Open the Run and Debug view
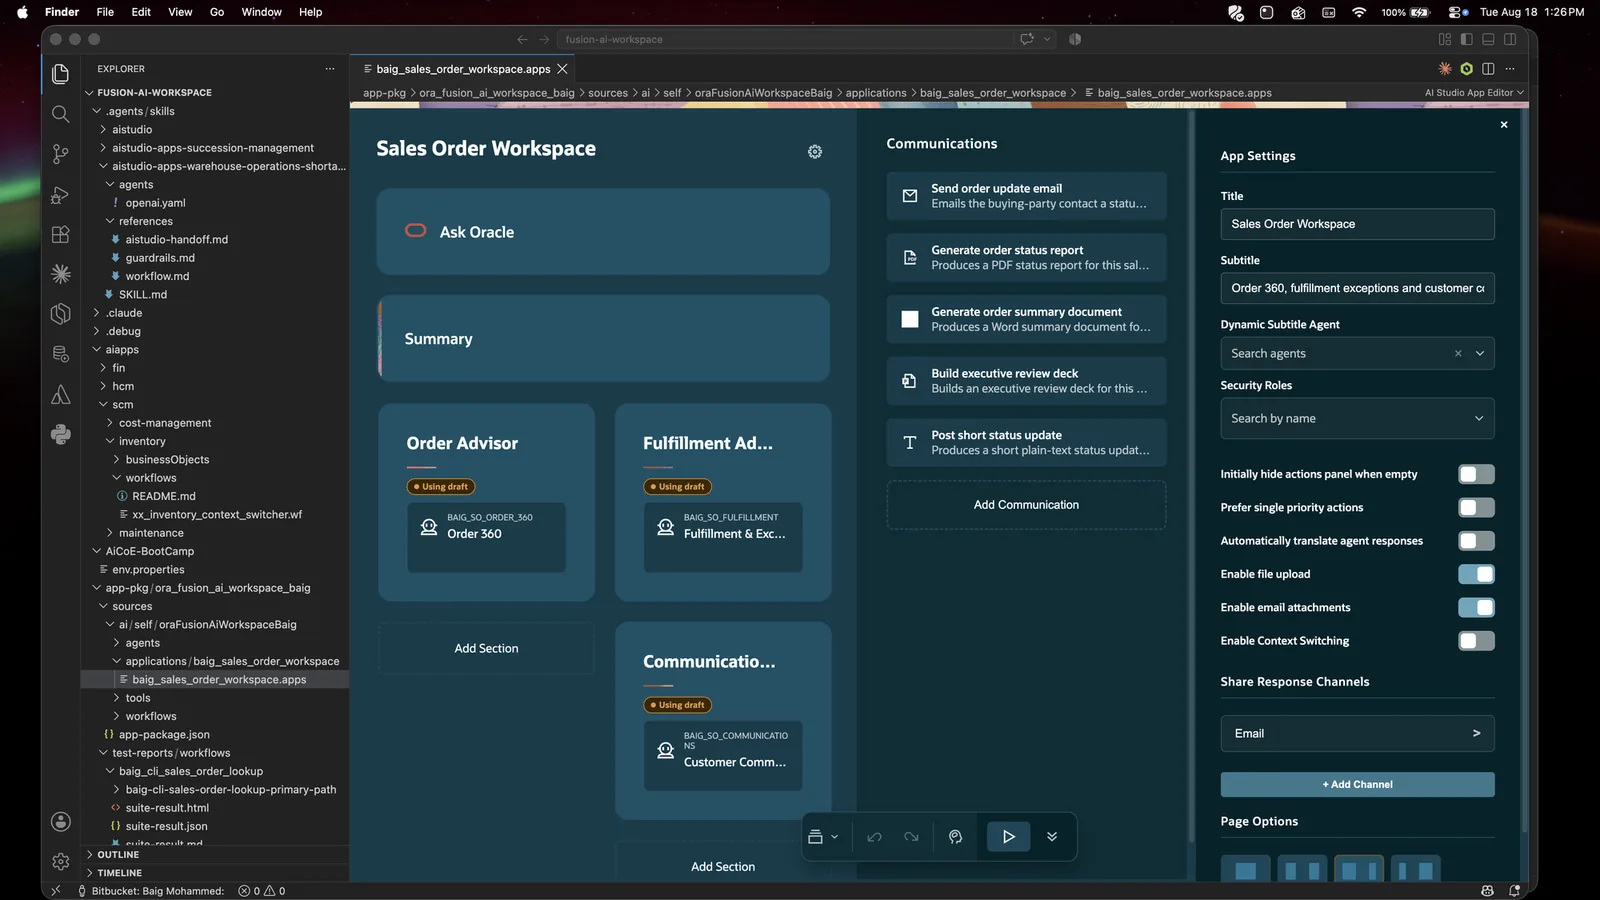Screen dimensions: 1600x900 point(61,195)
